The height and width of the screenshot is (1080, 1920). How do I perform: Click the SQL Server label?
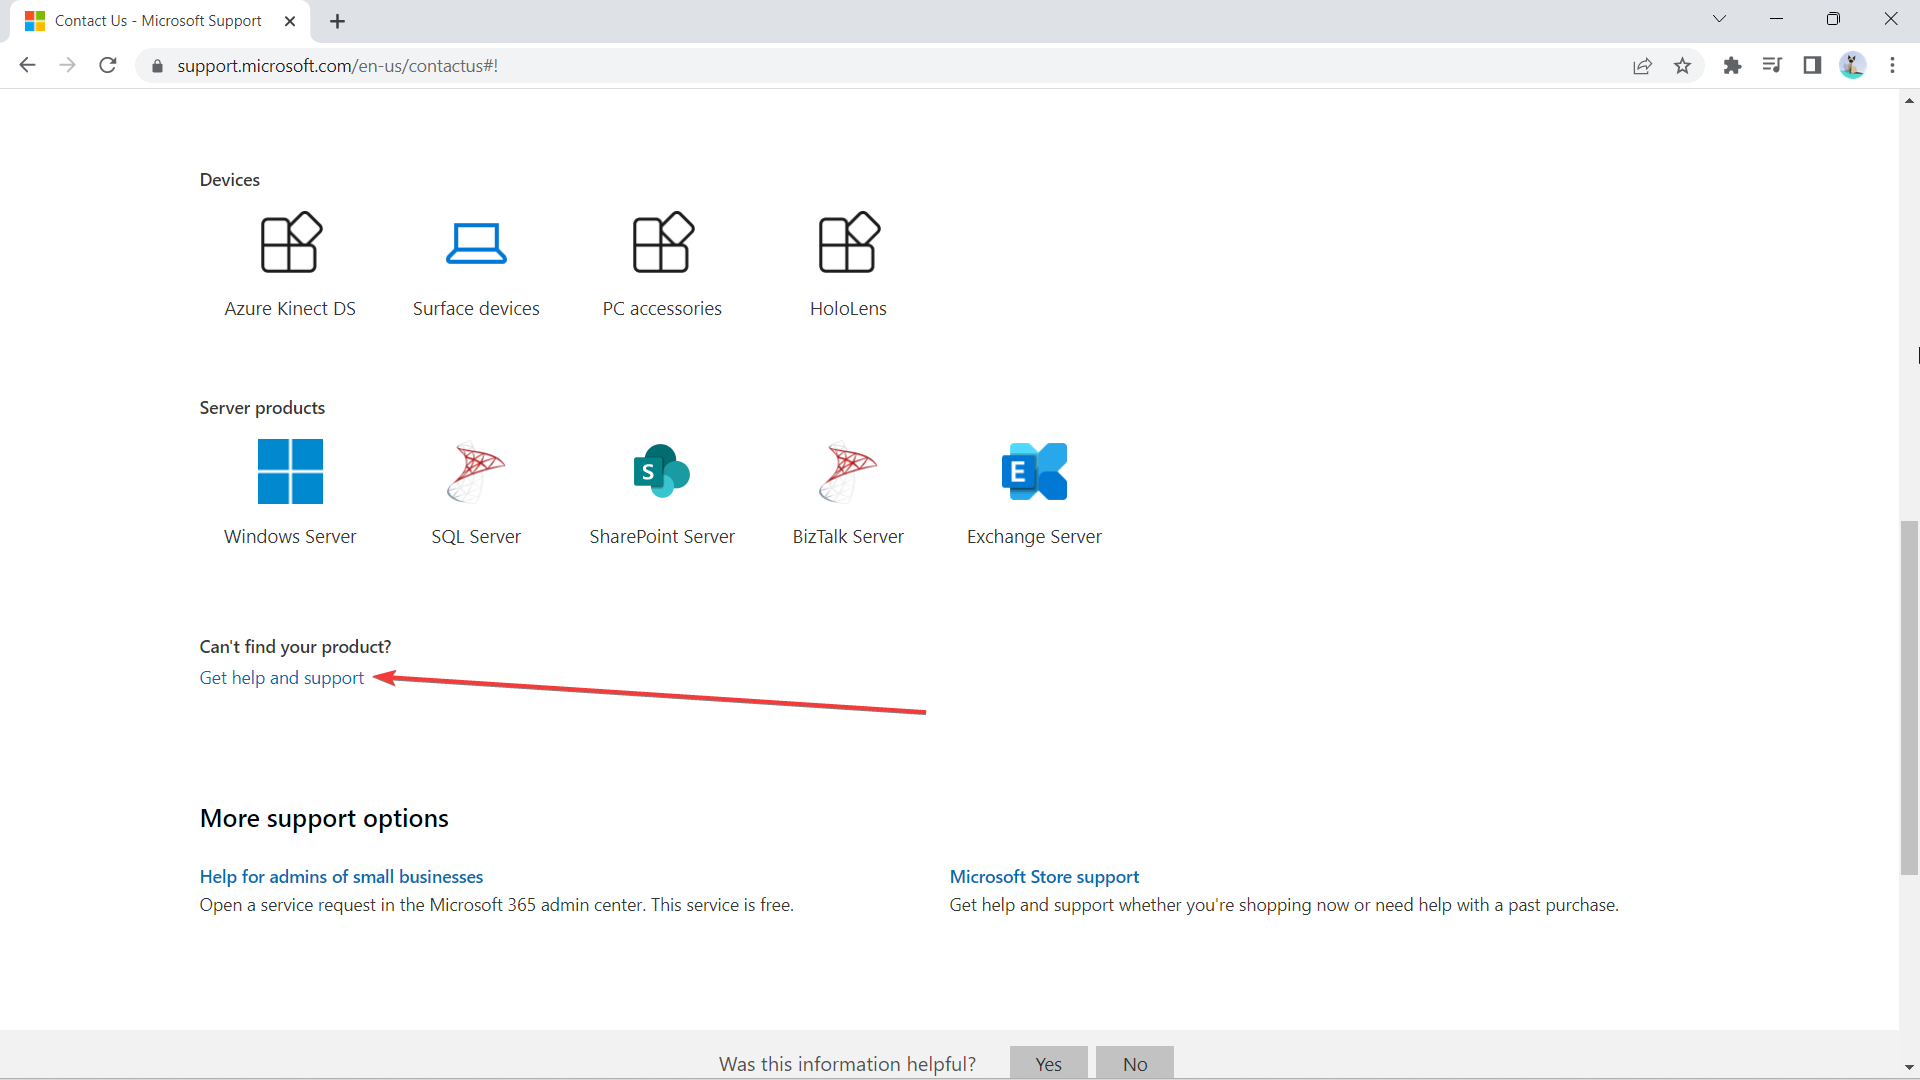[x=476, y=537]
